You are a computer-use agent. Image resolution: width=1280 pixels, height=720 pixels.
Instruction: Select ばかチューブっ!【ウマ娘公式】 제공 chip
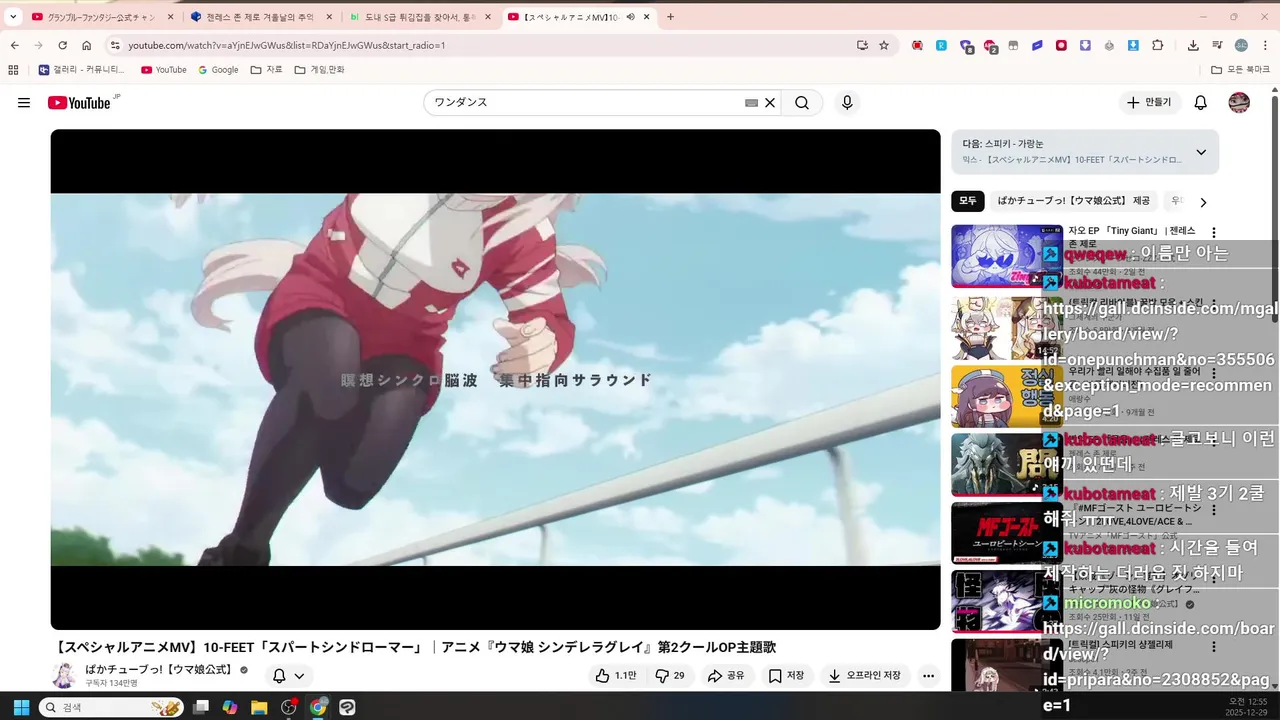point(1073,201)
